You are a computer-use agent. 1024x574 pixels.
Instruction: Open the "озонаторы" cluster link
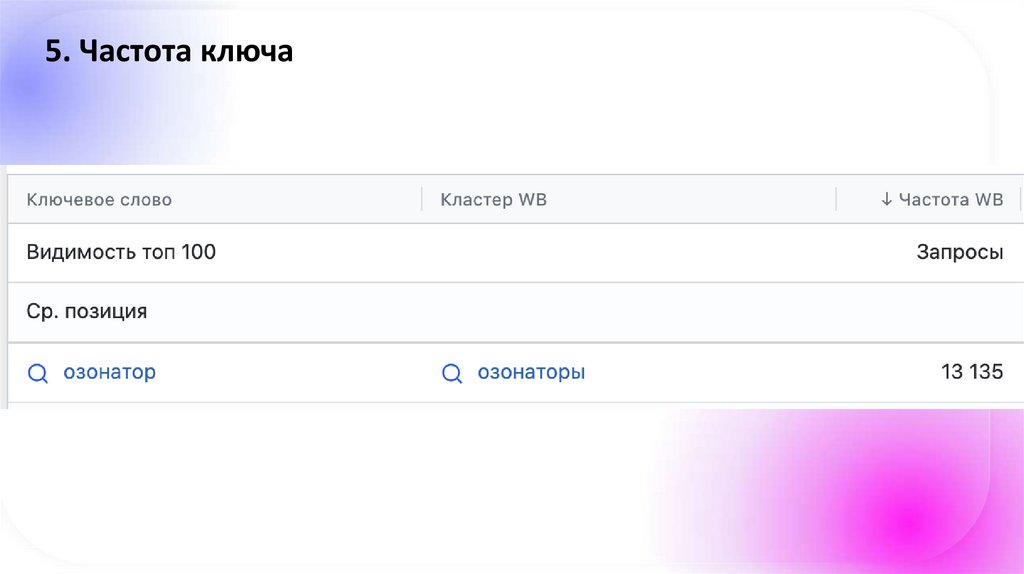531,373
